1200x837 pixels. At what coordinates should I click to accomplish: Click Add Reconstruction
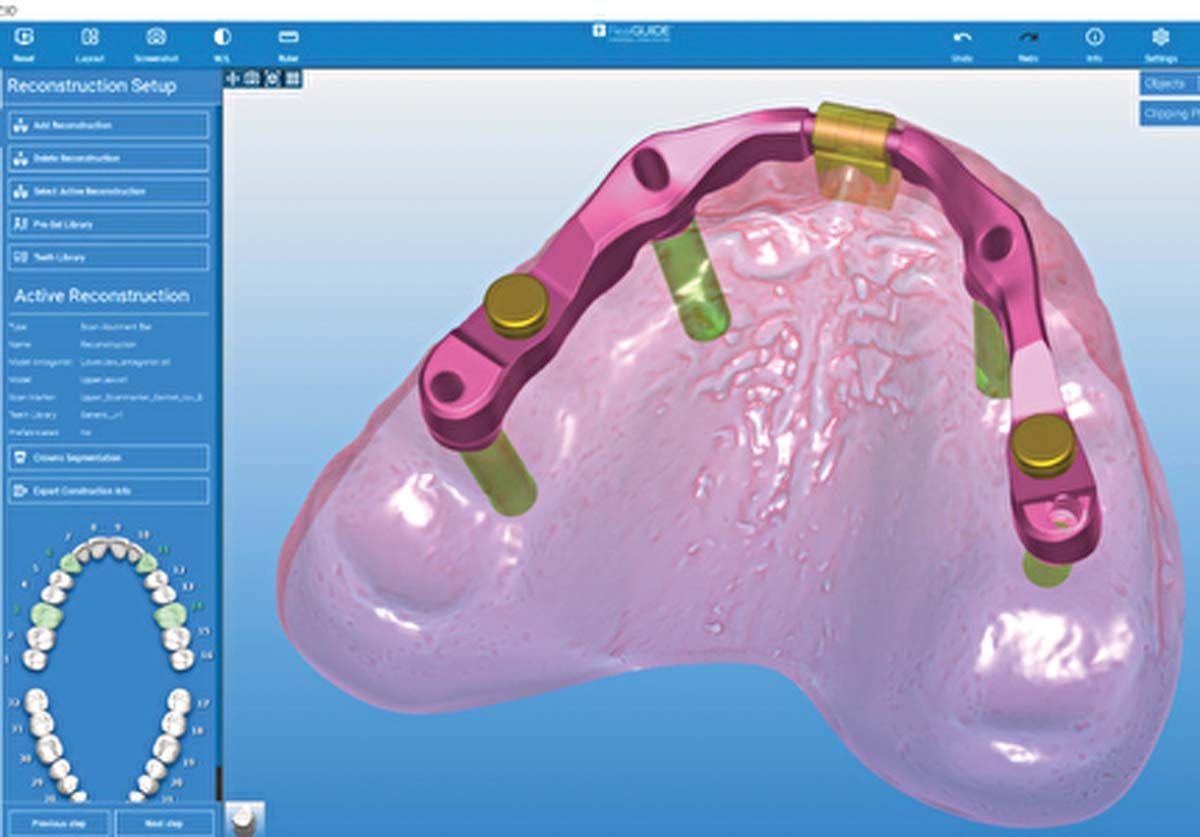click(109, 125)
